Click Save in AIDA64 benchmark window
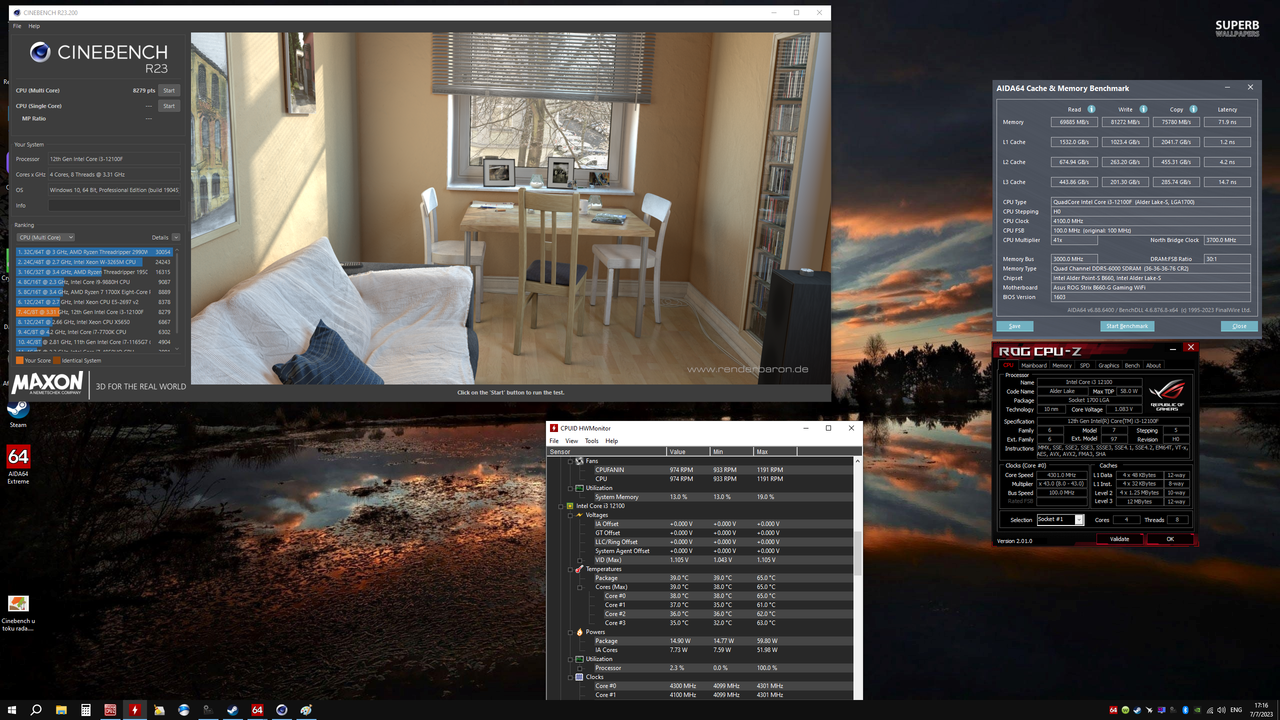The width and height of the screenshot is (1280, 720). pyautogui.click(x=1014, y=326)
